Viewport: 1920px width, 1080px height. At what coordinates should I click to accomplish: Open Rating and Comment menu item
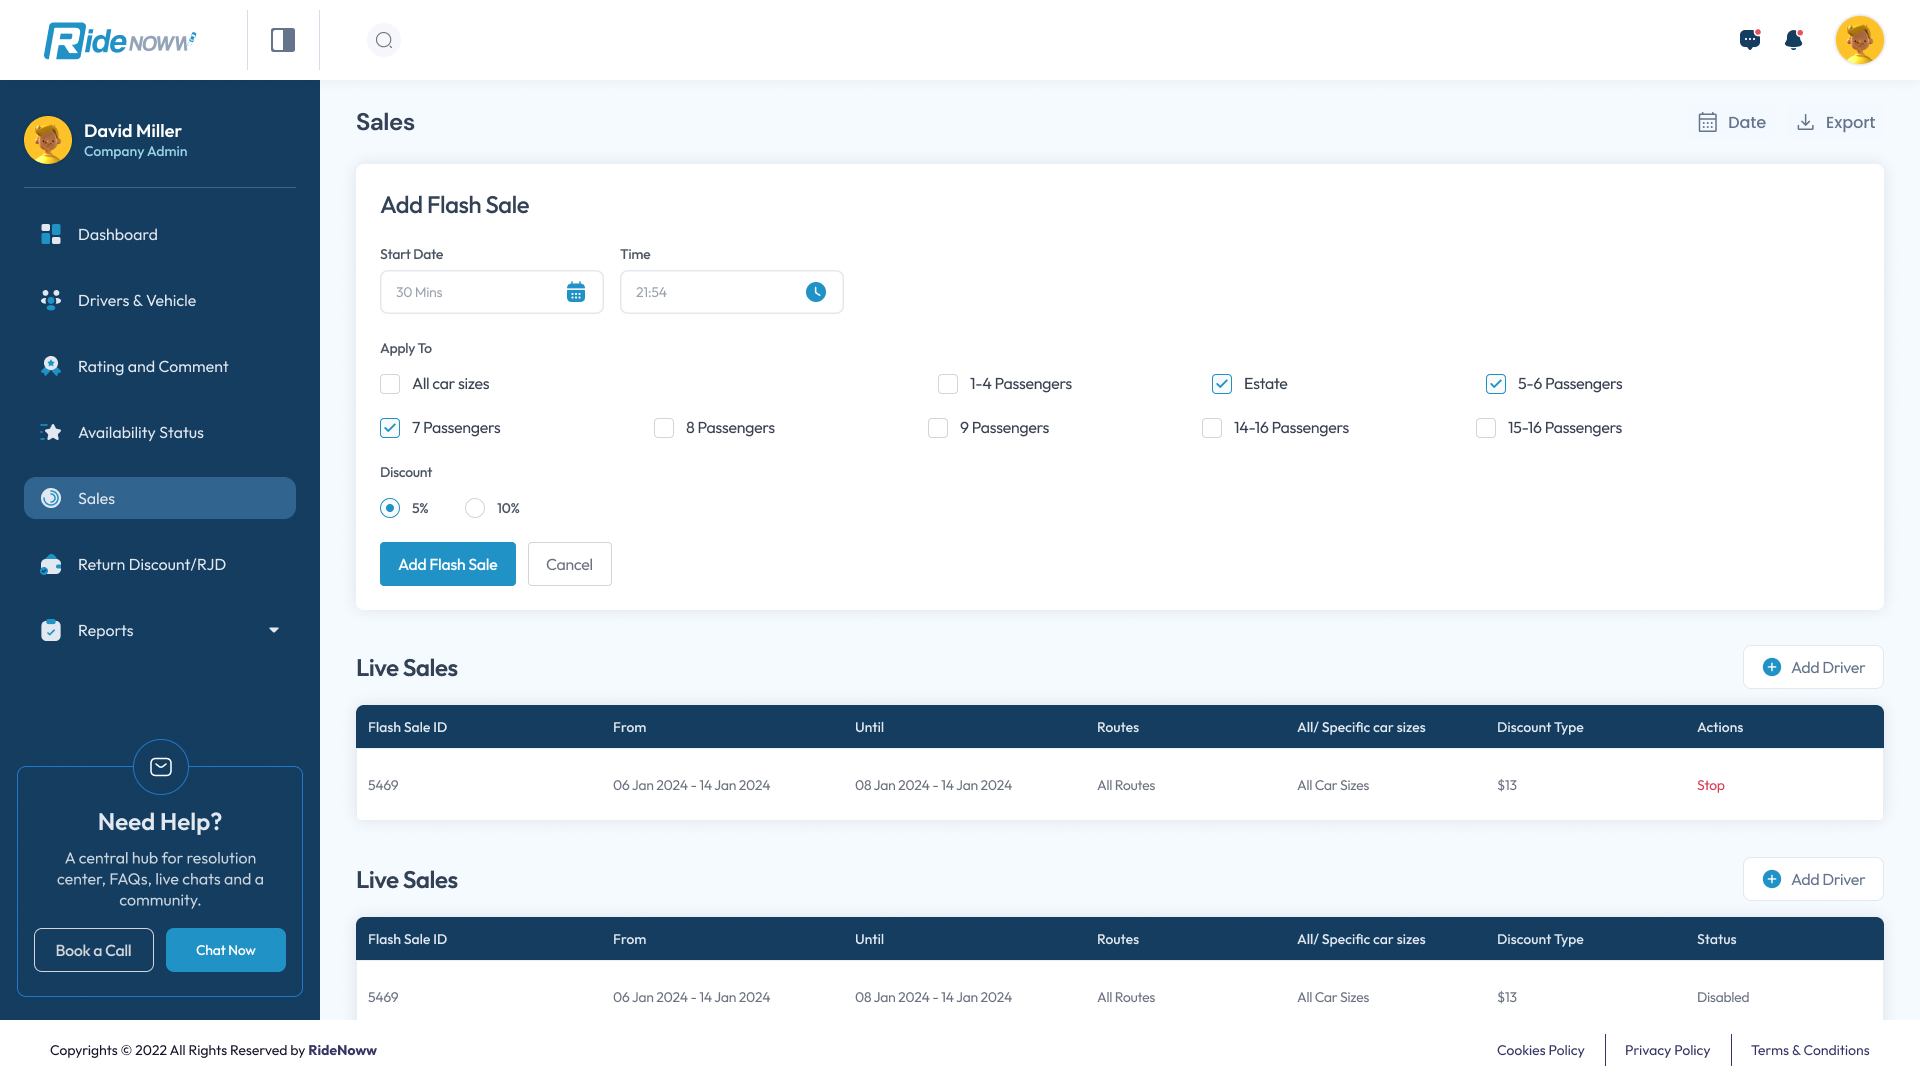coord(160,366)
